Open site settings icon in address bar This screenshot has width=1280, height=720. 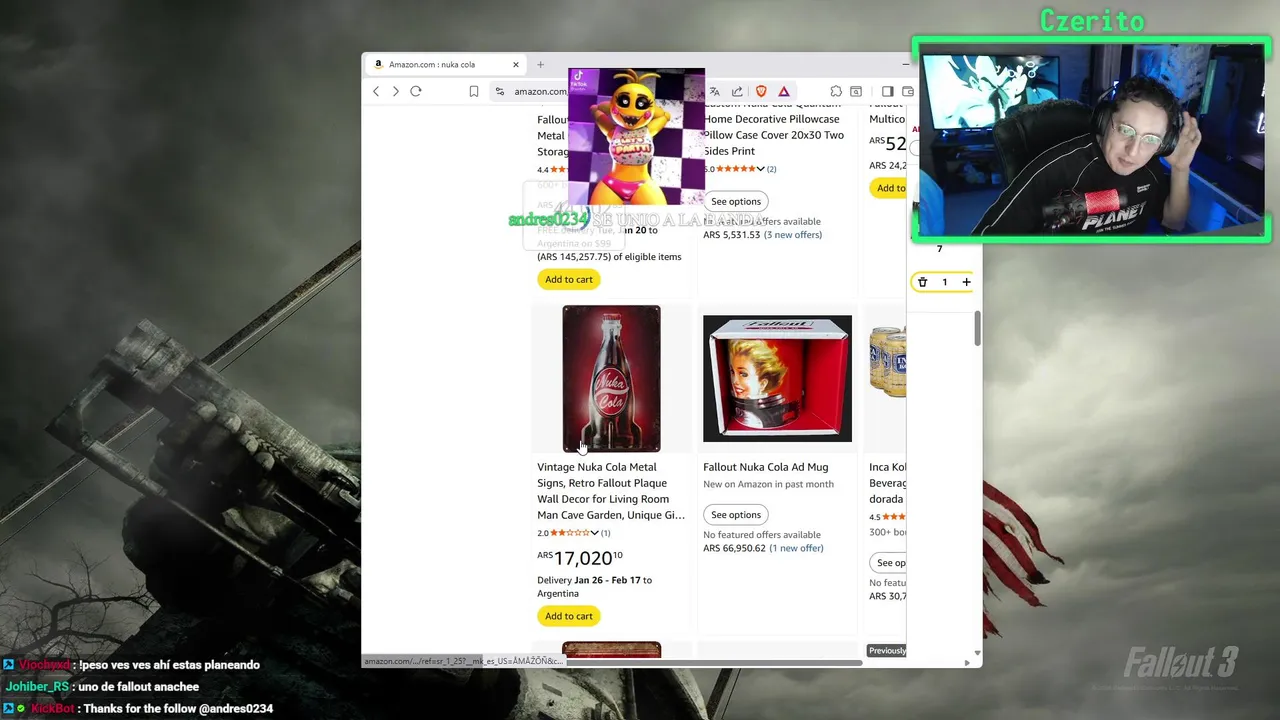(500, 91)
